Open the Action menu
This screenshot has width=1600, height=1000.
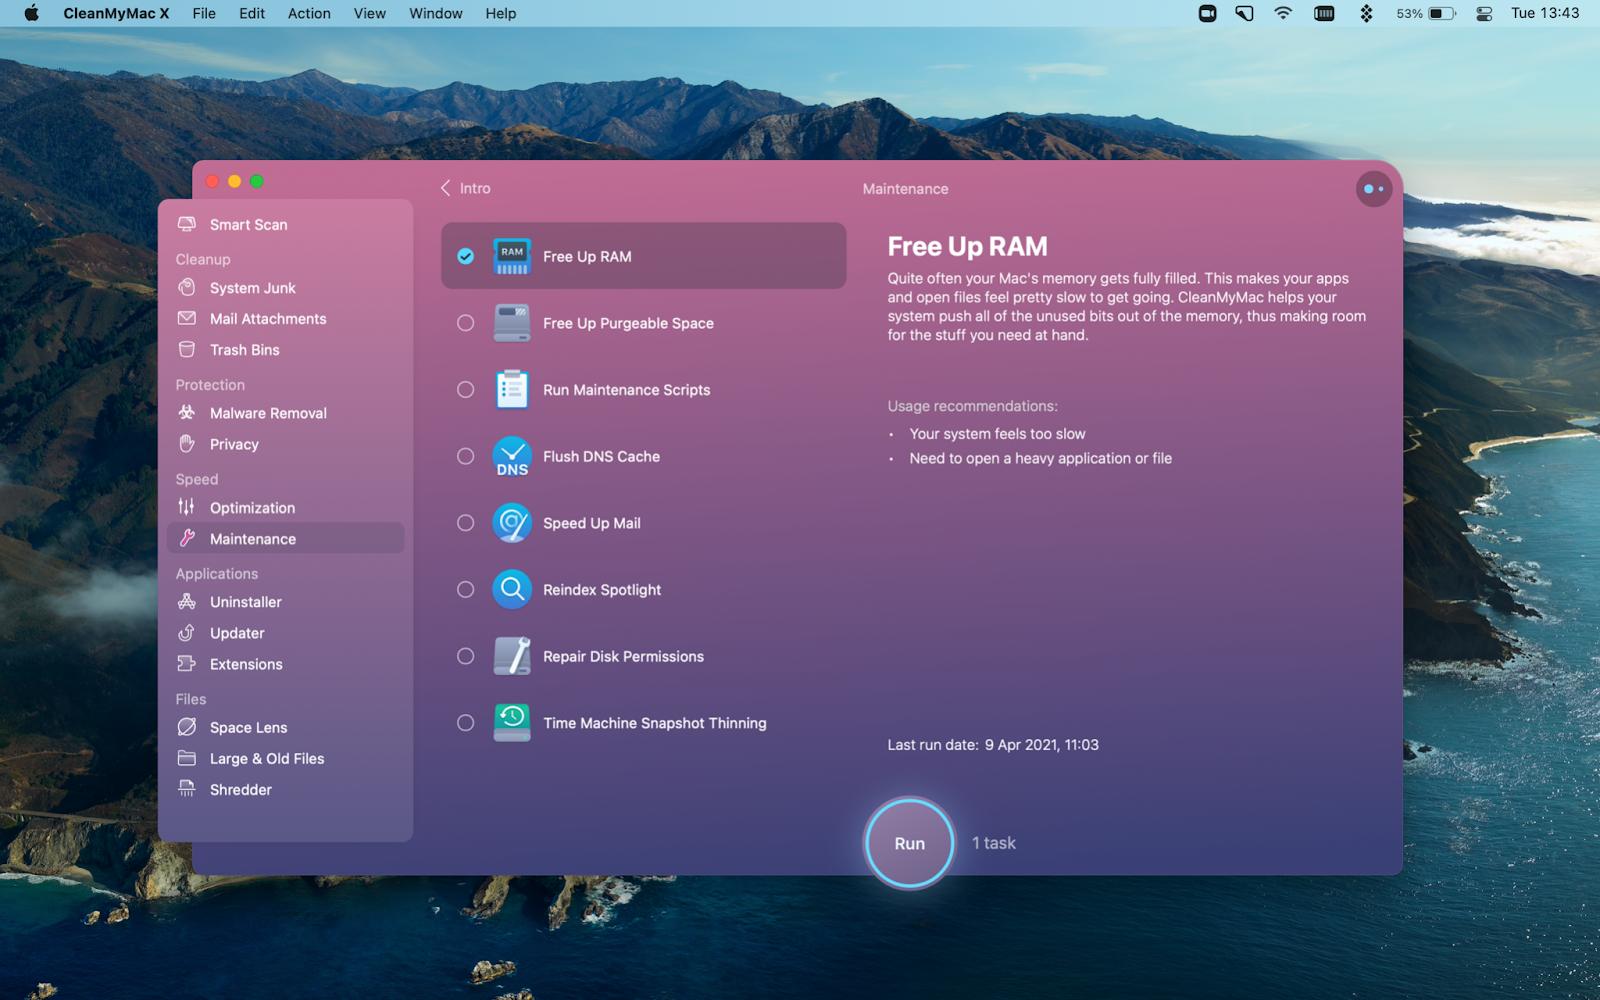point(309,13)
